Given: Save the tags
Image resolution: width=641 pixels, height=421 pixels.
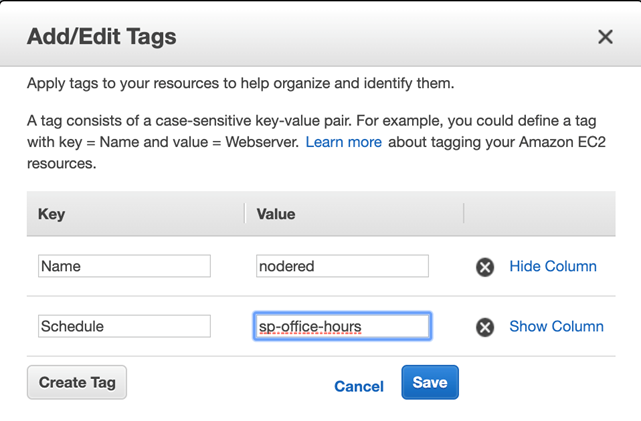Looking at the screenshot, I should (430, 382).
